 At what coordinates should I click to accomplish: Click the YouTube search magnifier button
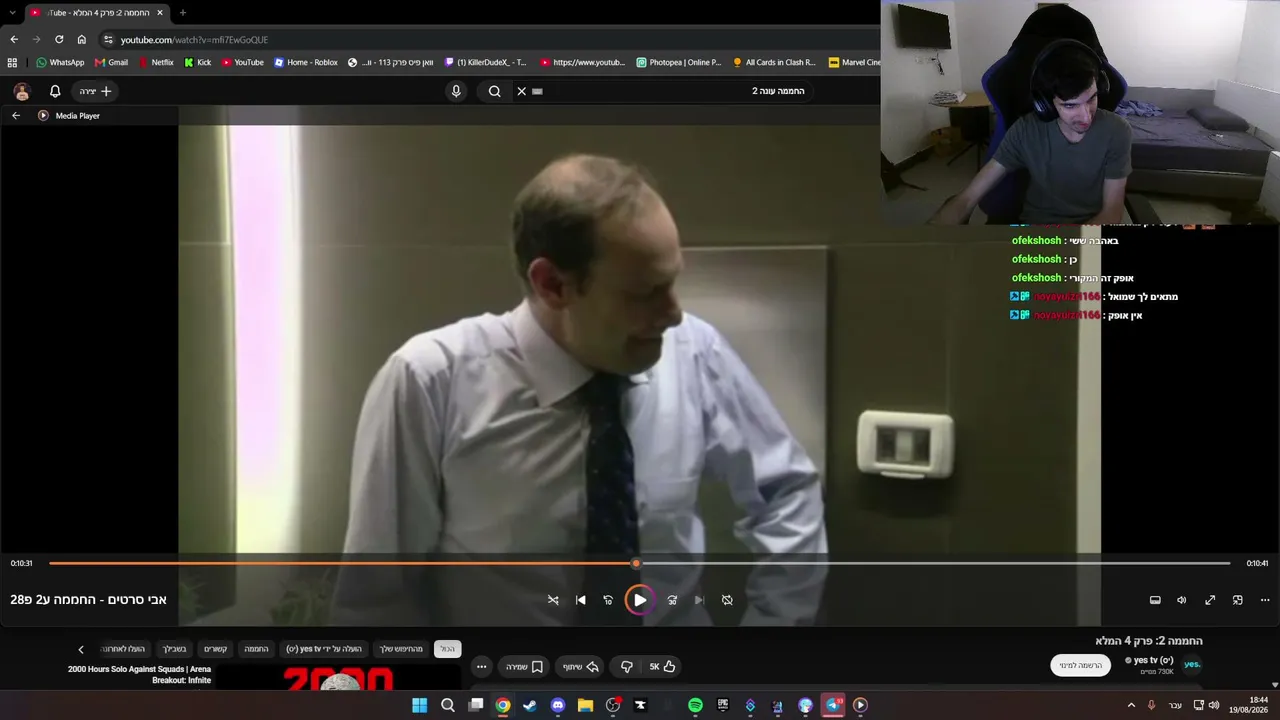click(494, 91)
